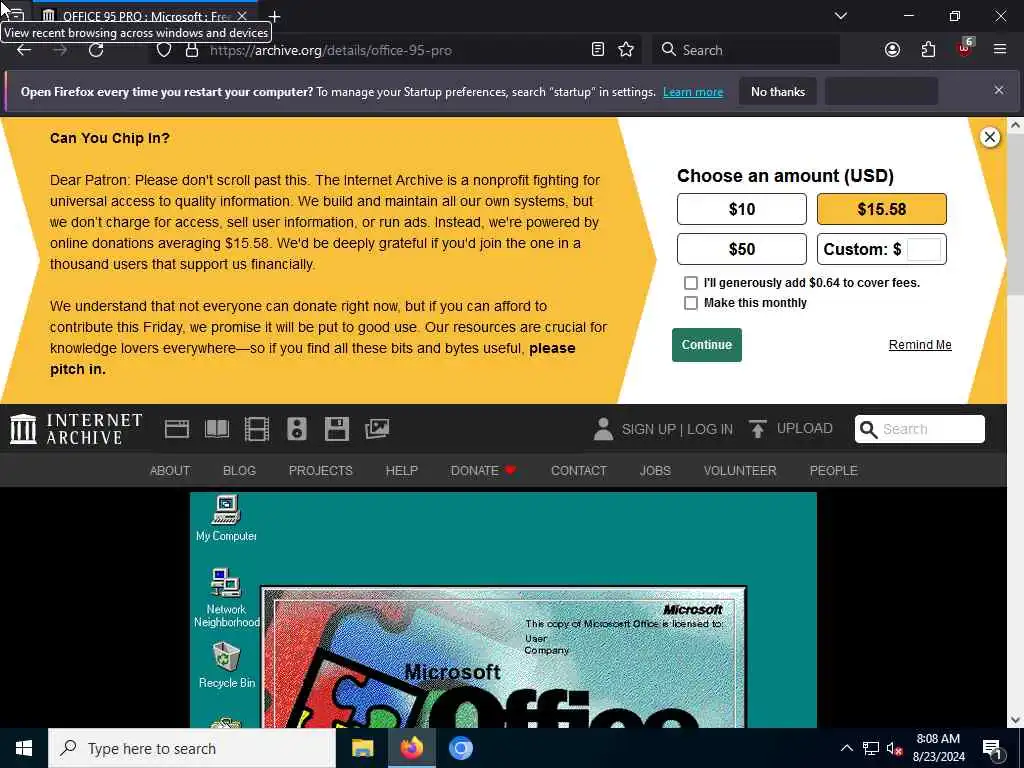Click the Firefox address bar URL
Image resolution: width=1024 pixels, height=768 pixels.
330,50
